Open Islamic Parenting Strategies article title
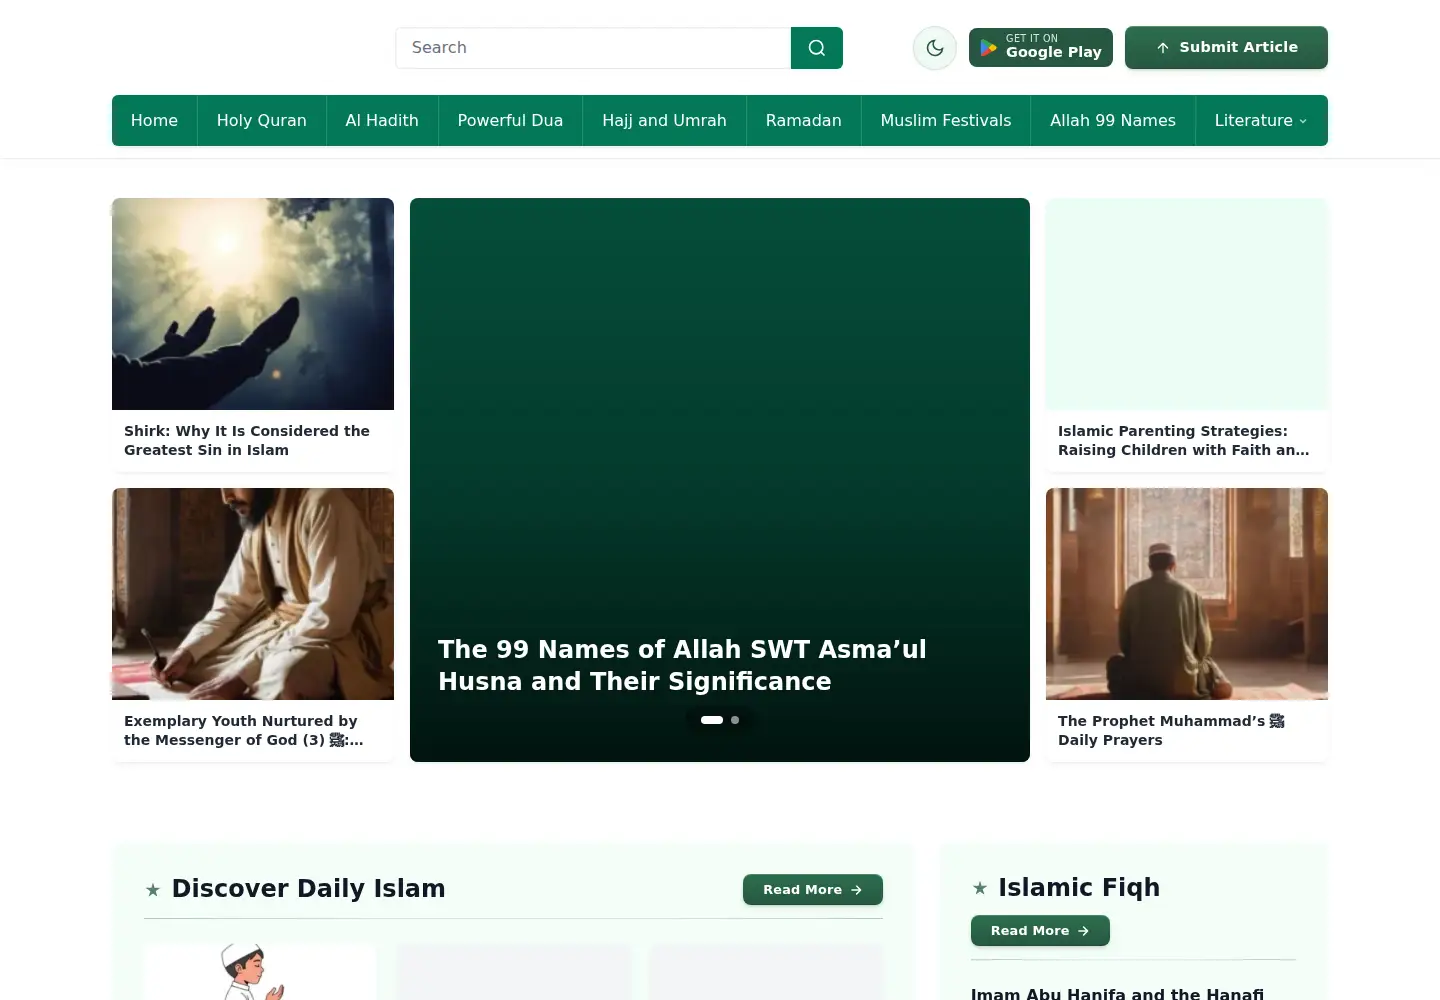Viewport: 1440px width, 1000px height. click(1183, 440)
